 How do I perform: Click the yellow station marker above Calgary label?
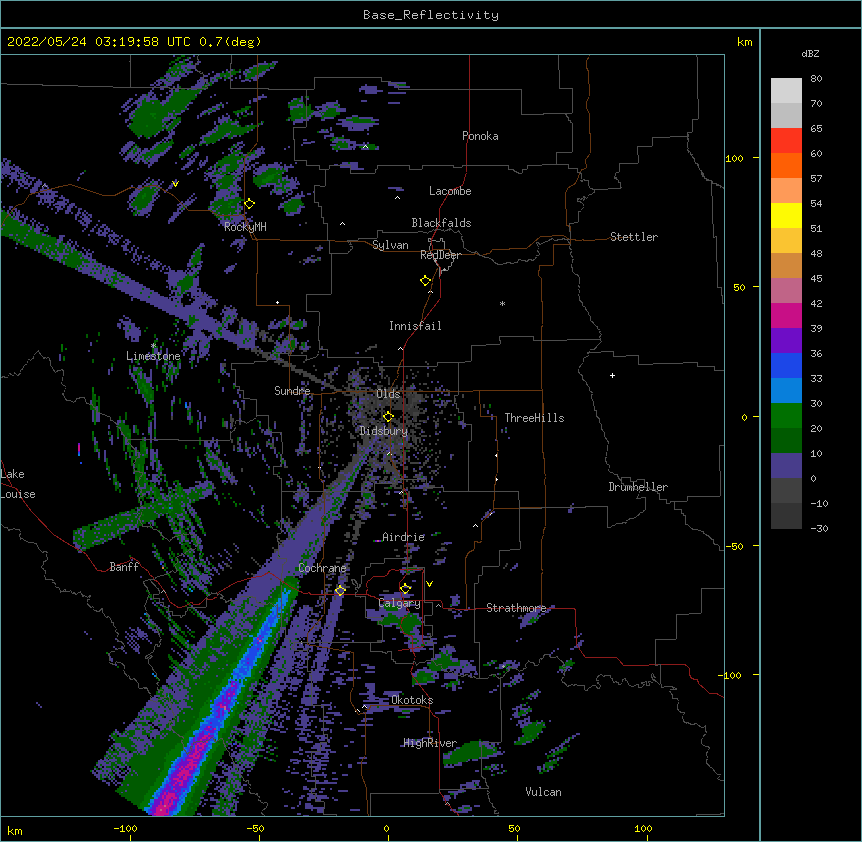[405, 589]
